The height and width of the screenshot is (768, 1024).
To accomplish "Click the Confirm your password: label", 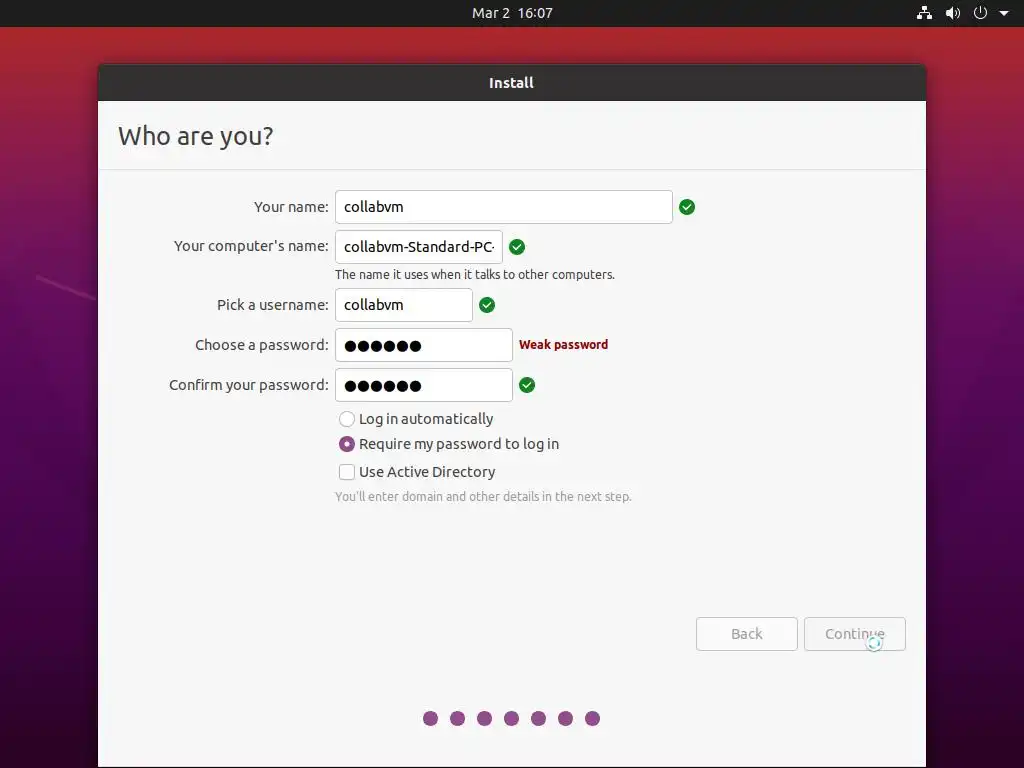I will 249,385.
